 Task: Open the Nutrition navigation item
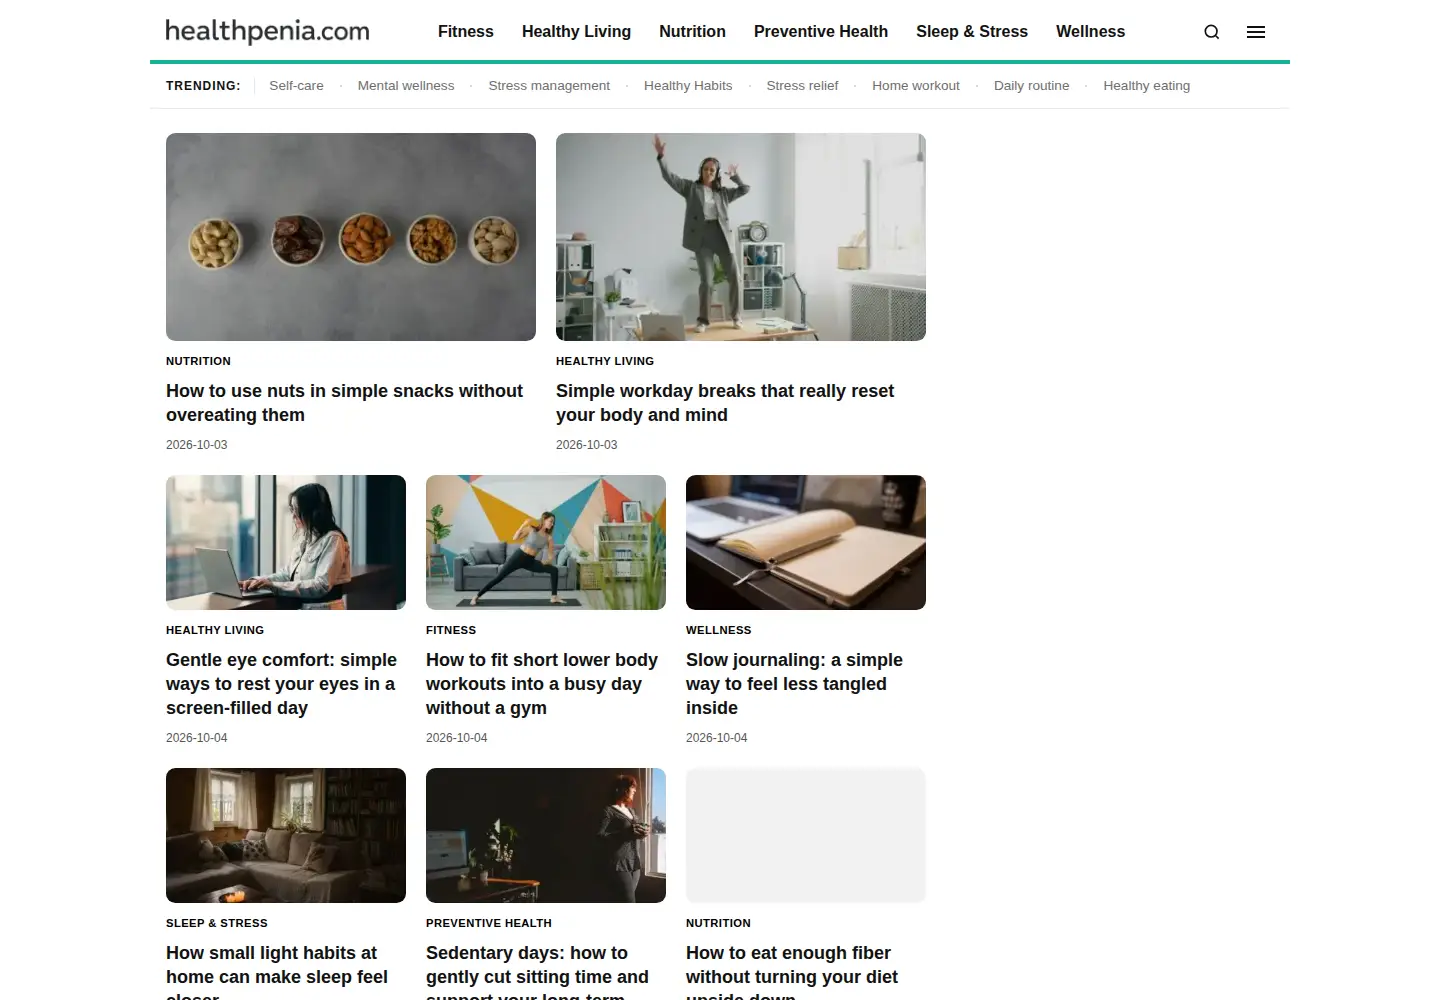point(692,32)
